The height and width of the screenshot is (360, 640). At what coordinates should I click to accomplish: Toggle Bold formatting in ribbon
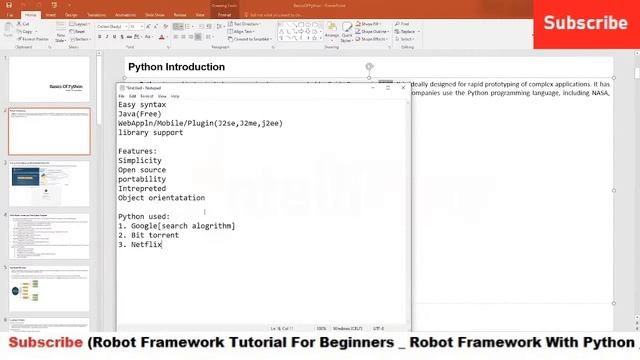(x=100, y=37)
